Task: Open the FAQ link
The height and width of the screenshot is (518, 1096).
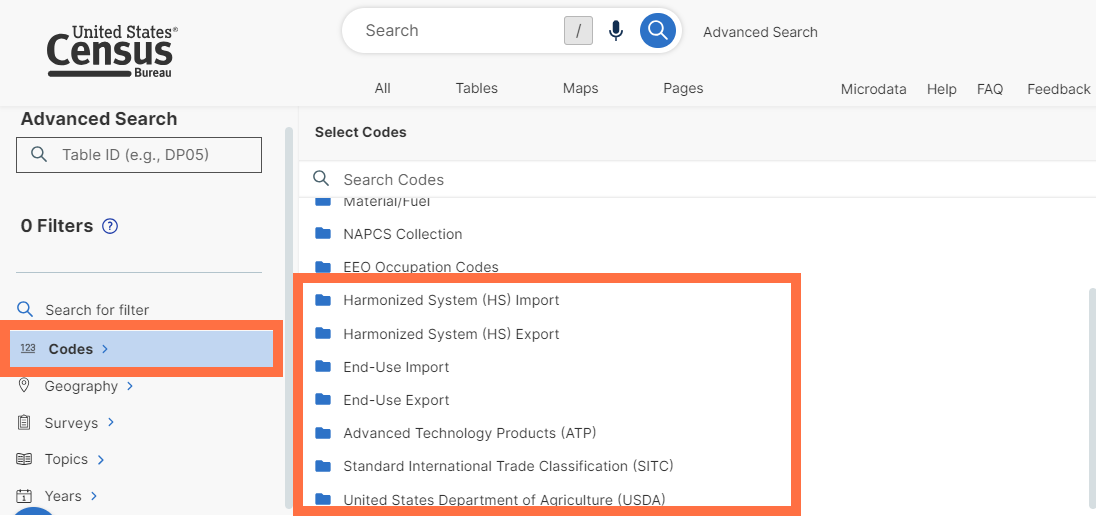Action: pyautogui.click(x=990, y=89)
